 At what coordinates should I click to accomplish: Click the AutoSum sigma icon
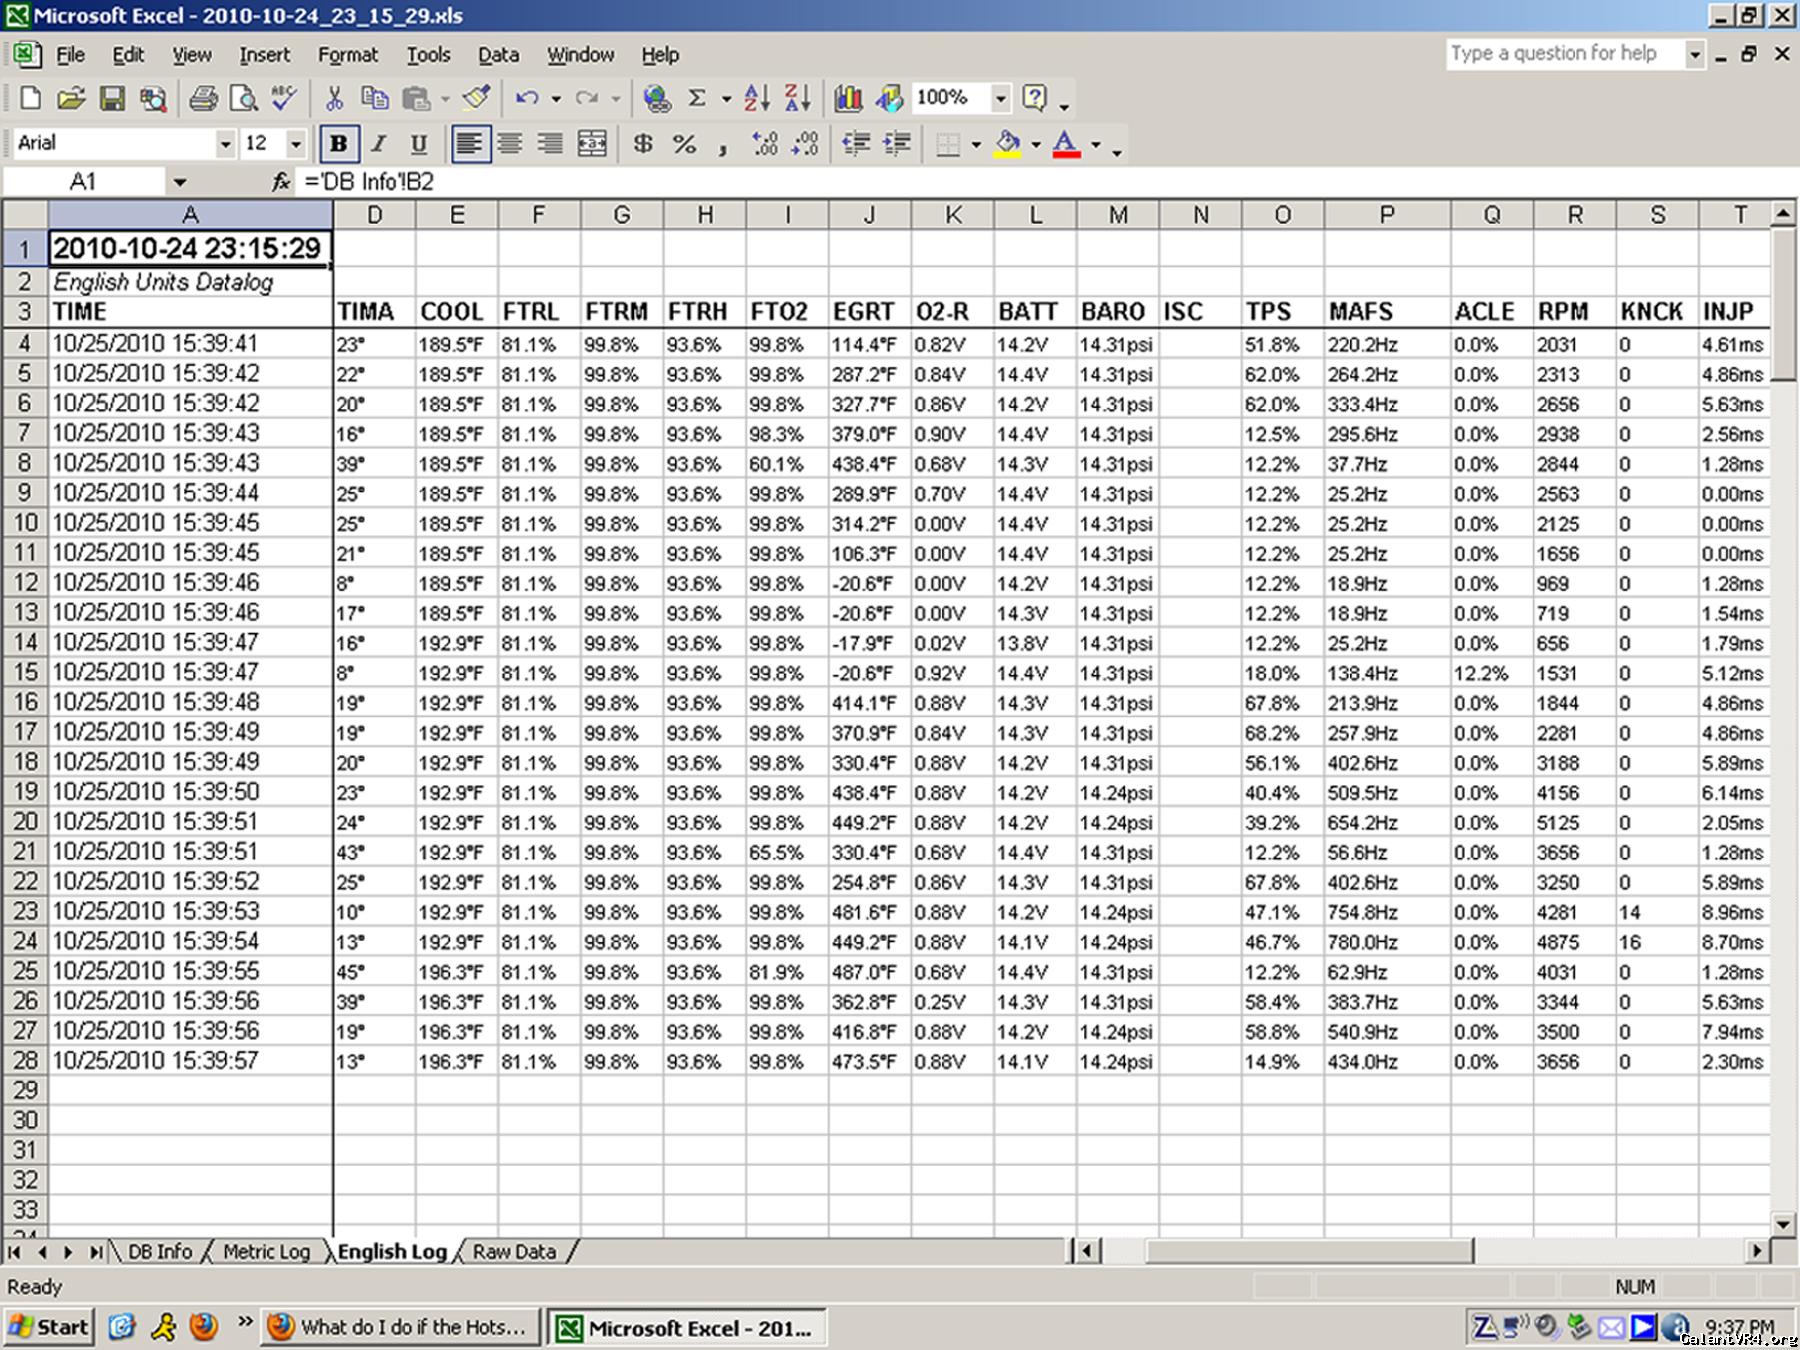(697, 98)
